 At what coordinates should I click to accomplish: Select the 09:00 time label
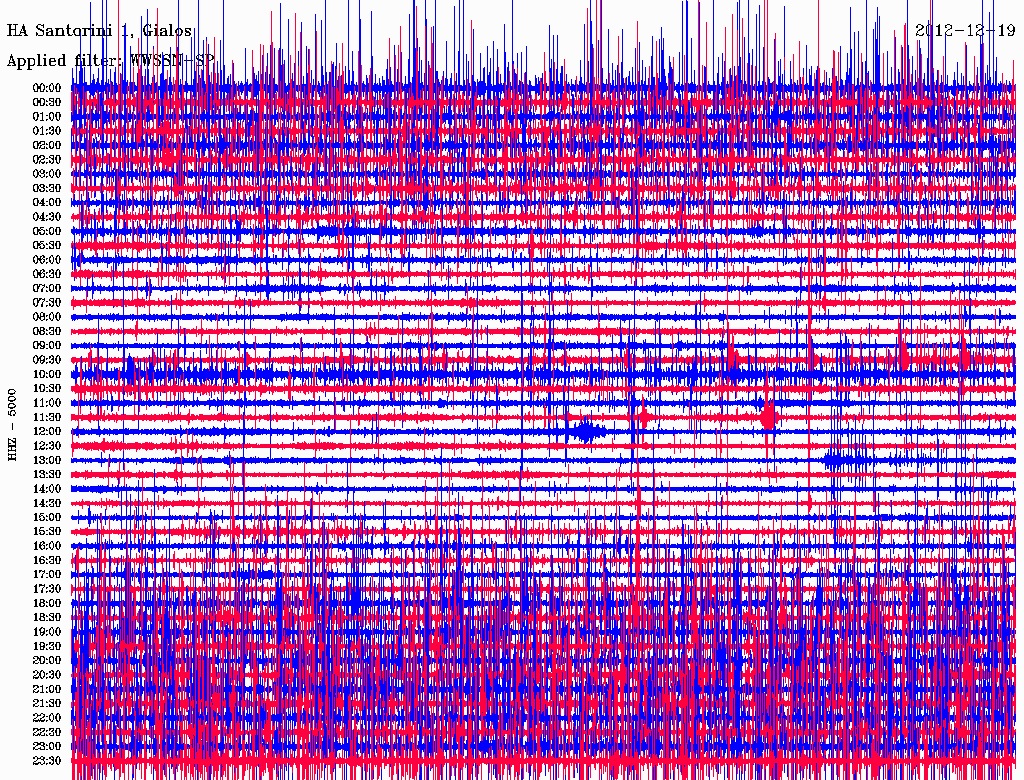47,346
